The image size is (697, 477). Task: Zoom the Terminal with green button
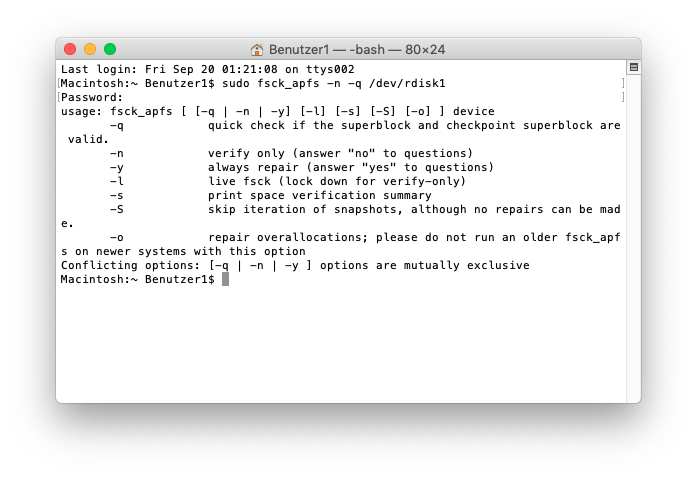coord(110,49)
